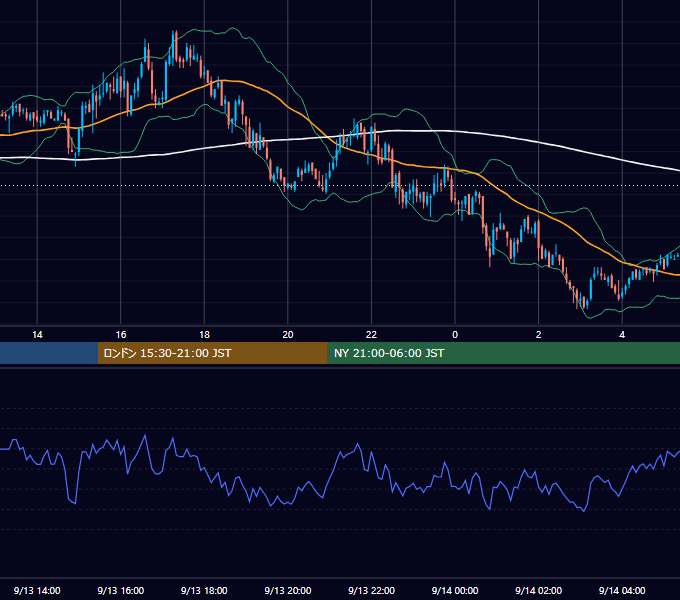Click the 9/13 20:00 date label
The height and width of the screenshot is (600, 680).
point(288,590)
